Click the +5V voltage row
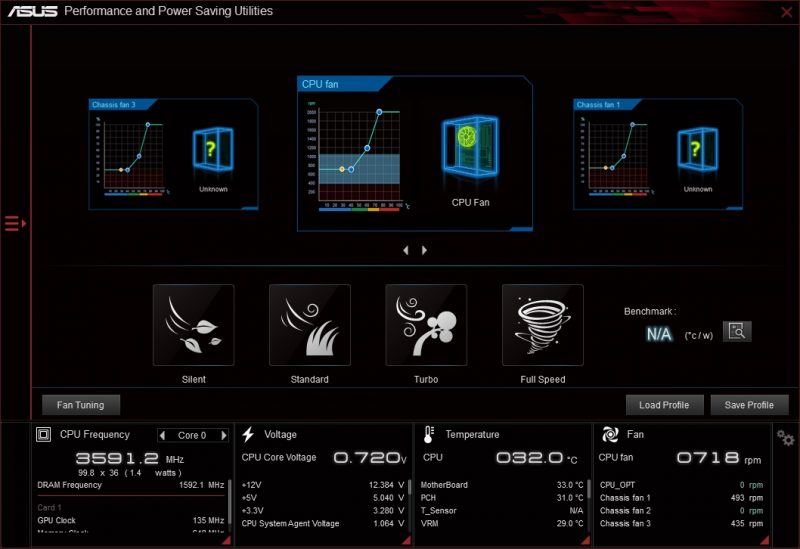800x549 pixels. (322, 497)
